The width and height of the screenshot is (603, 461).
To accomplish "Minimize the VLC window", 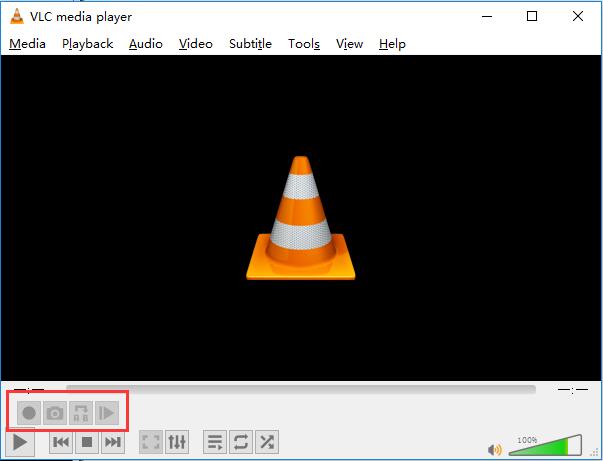I will [x=487, y=16].
